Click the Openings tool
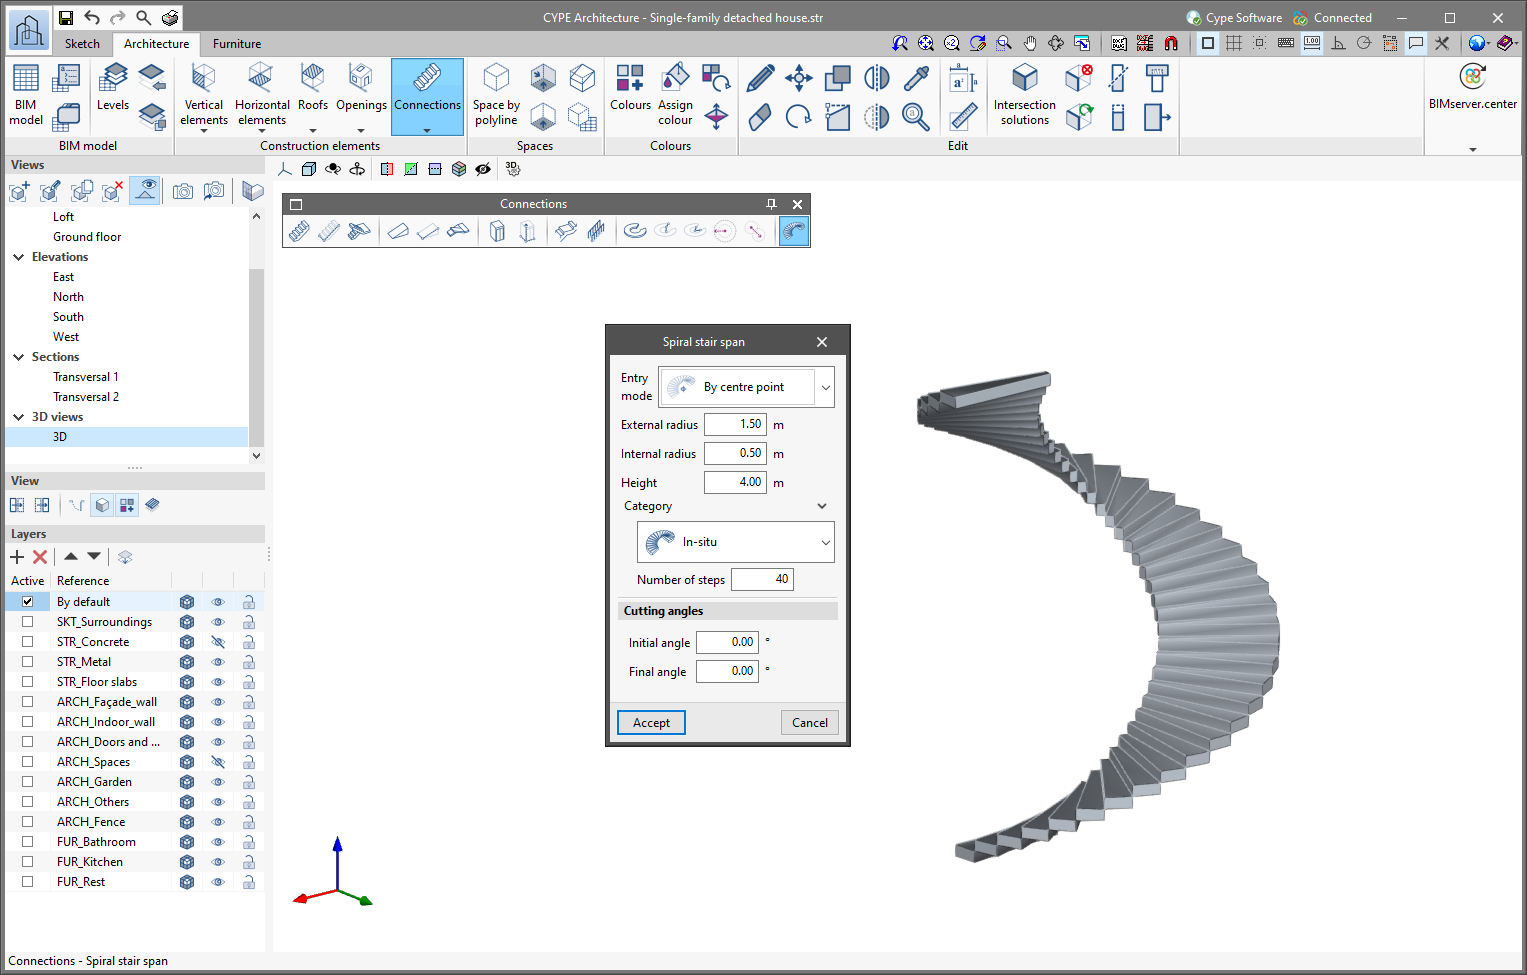The image size is (1527, 975). click(x=361, y=87)
